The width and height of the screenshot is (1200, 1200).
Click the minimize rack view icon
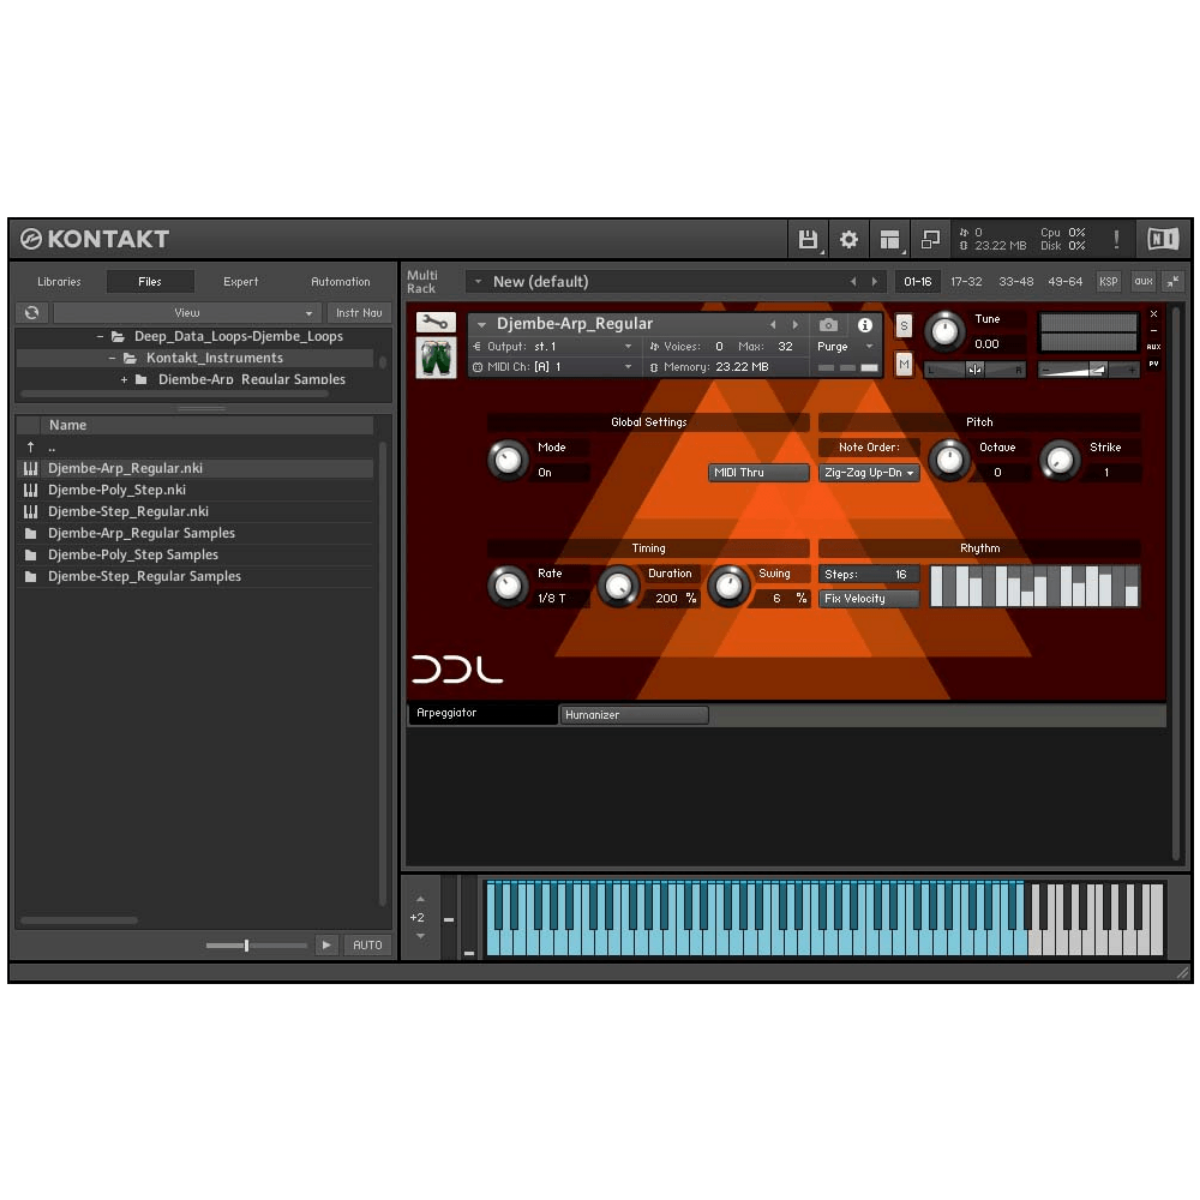pyautogui.click(x=930, y=239)
